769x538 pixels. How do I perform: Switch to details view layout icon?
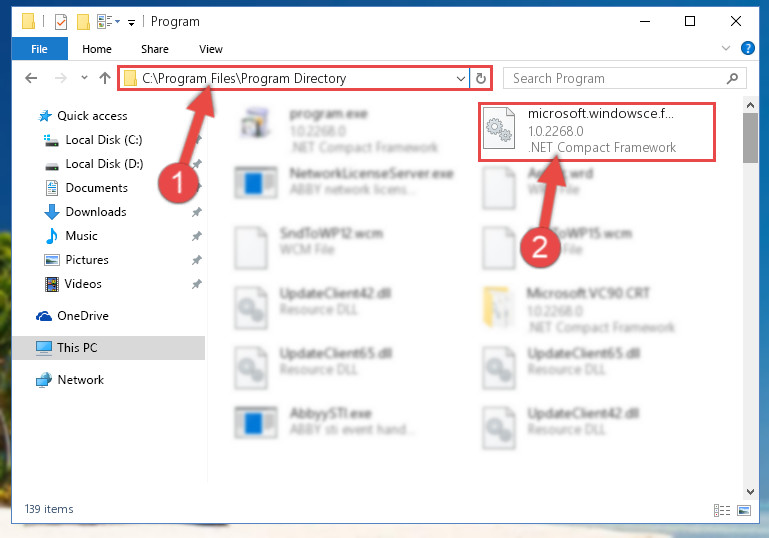click(x=722, y=511)
